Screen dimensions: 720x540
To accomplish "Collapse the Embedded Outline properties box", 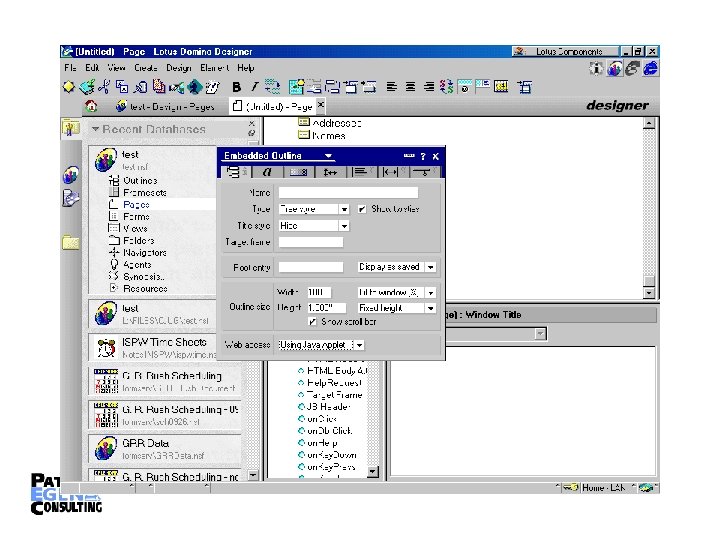I will click(409, 156).
